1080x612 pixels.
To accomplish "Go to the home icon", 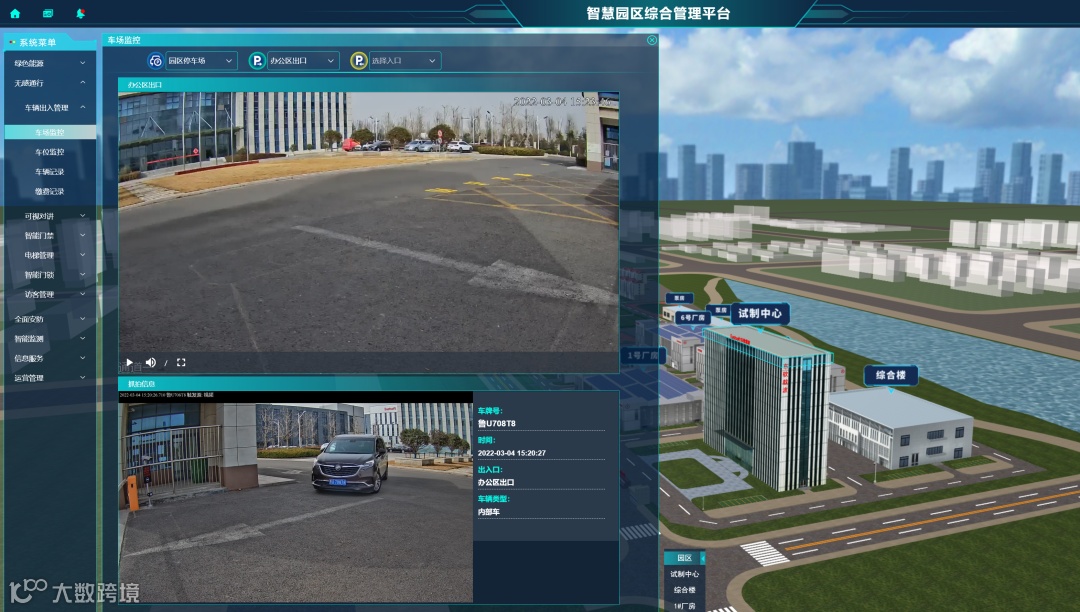I will click(x=15, y=13).
